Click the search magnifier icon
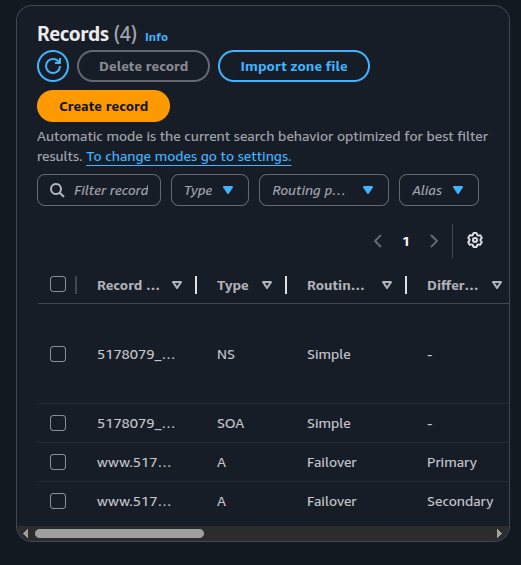 click(x=57, y=190)
